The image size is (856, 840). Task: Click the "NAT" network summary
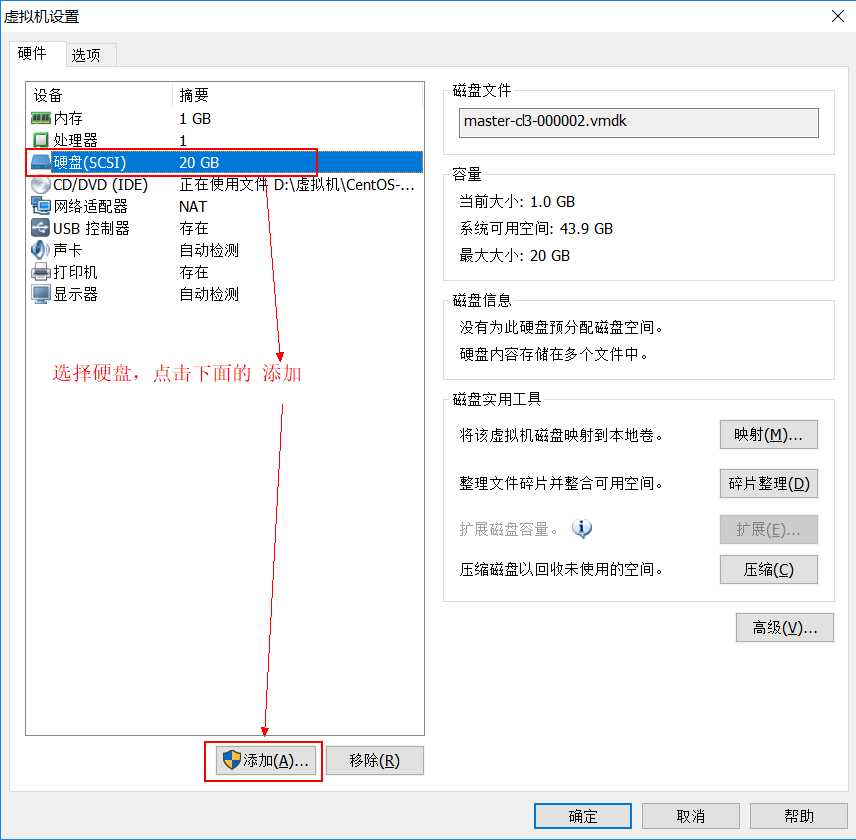(193, 206)
